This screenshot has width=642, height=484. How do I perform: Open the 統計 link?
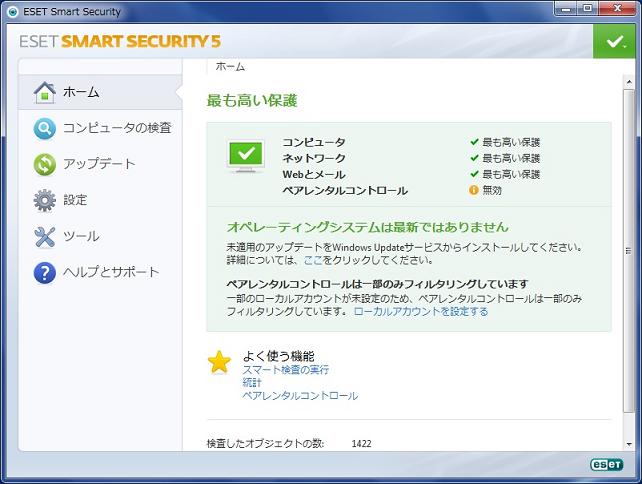pyautogui.click(x=252, y=382)
